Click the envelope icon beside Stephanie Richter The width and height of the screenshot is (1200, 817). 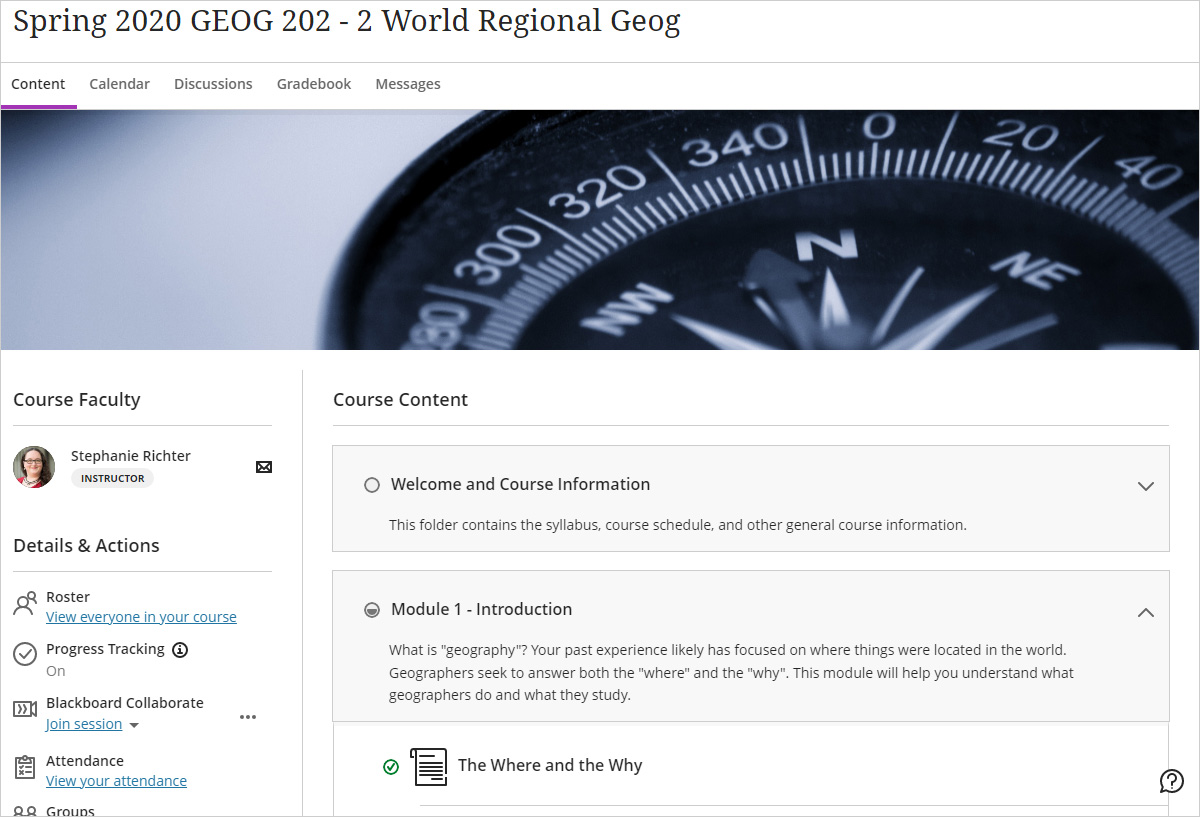coord(264,467)
